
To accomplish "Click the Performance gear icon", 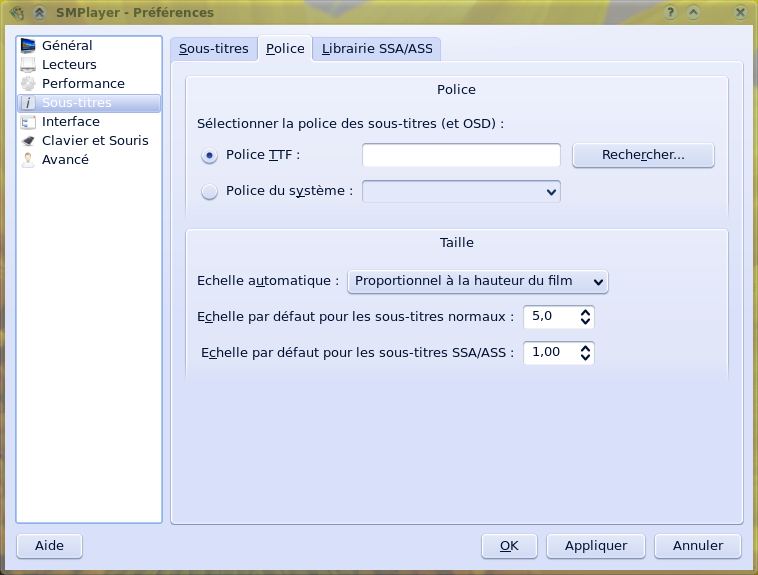I will [x=28, y=84].
